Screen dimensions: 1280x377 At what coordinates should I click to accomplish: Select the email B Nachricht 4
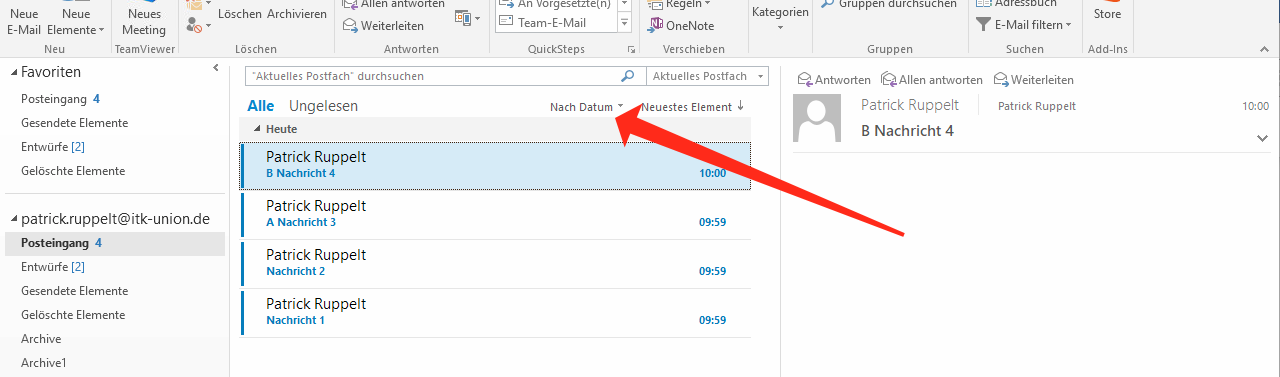click(x=495, y=165)
